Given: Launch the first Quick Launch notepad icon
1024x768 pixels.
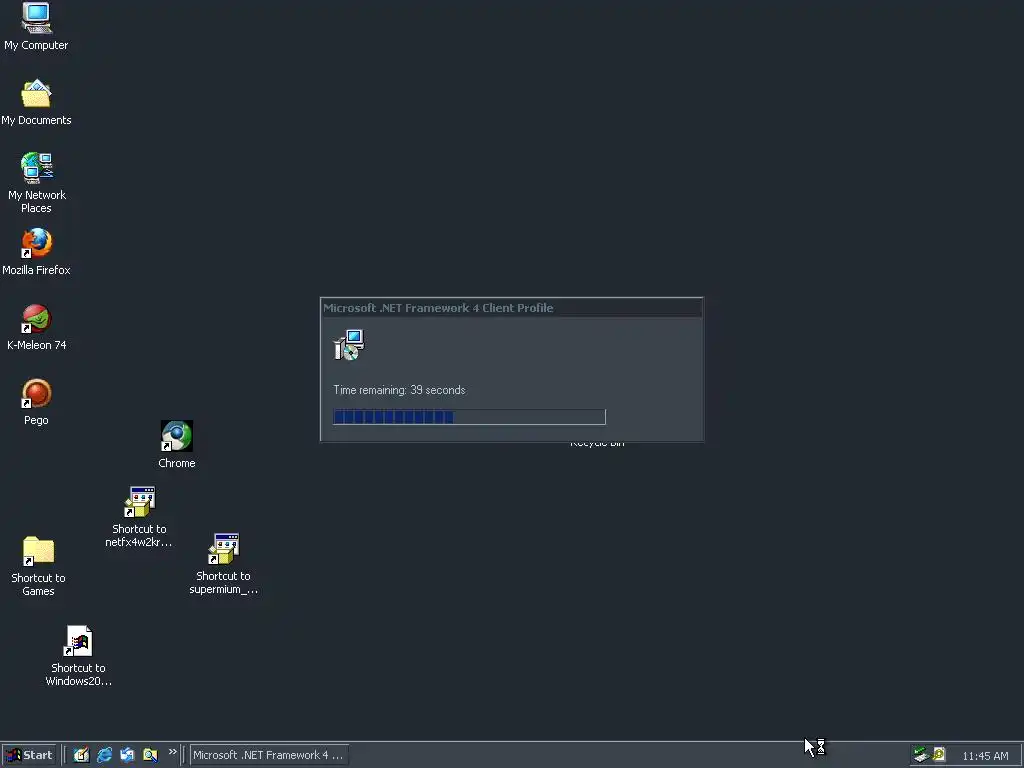Looking at the screenshot, I should pos(81,755).
